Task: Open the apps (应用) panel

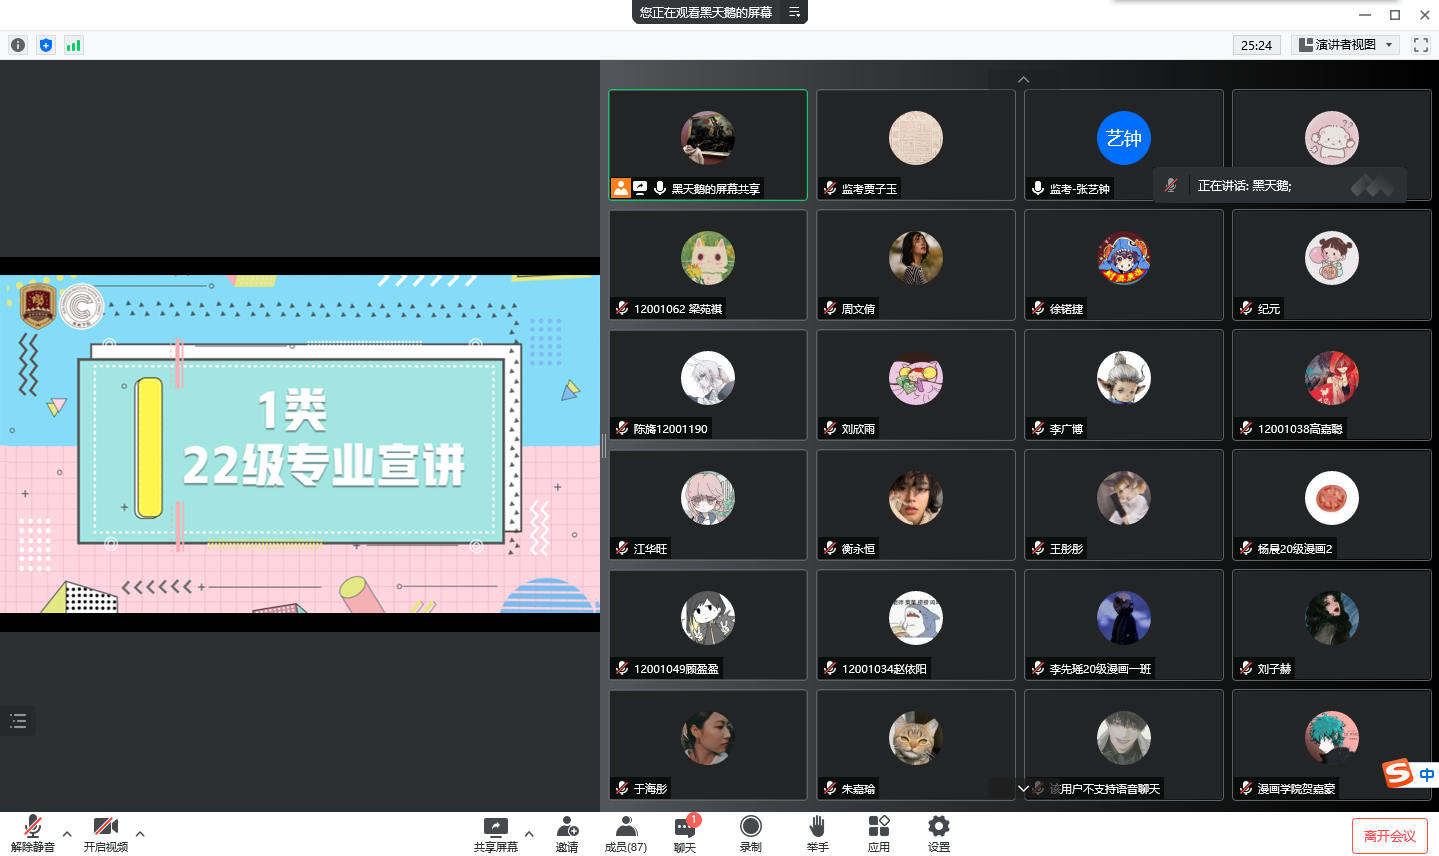Action: [x=878, y=833]
